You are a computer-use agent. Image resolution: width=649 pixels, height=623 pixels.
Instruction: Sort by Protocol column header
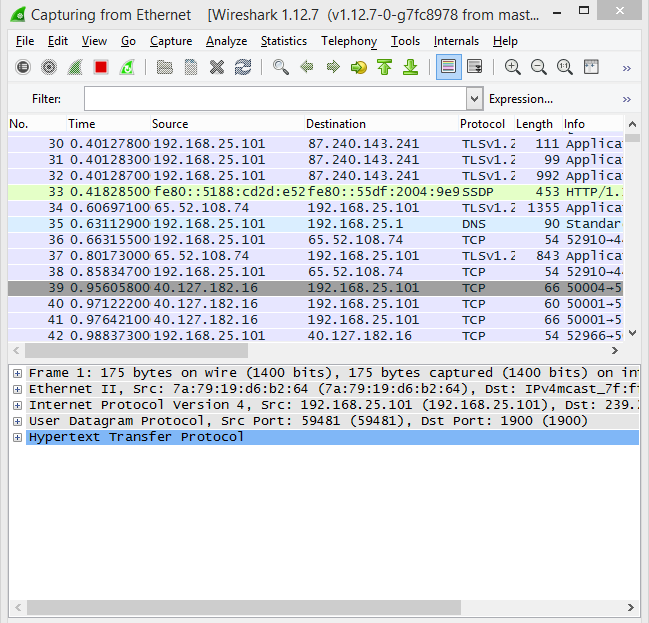click(x=486, y=124)
